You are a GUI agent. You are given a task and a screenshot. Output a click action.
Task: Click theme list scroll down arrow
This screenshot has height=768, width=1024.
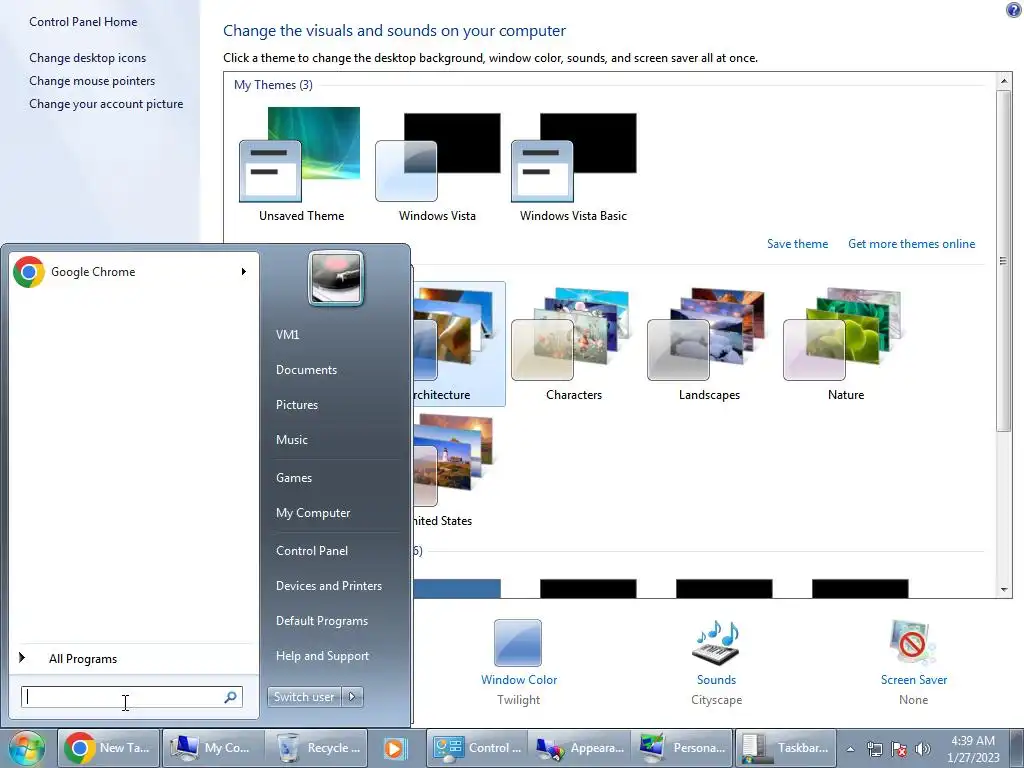click(x=1004, y=590)
